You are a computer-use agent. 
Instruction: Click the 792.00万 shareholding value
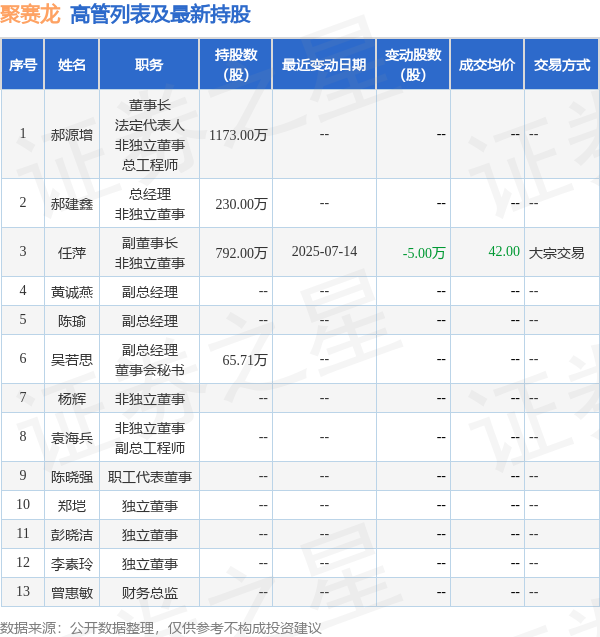pyautogui.click(x=241, y=253)
